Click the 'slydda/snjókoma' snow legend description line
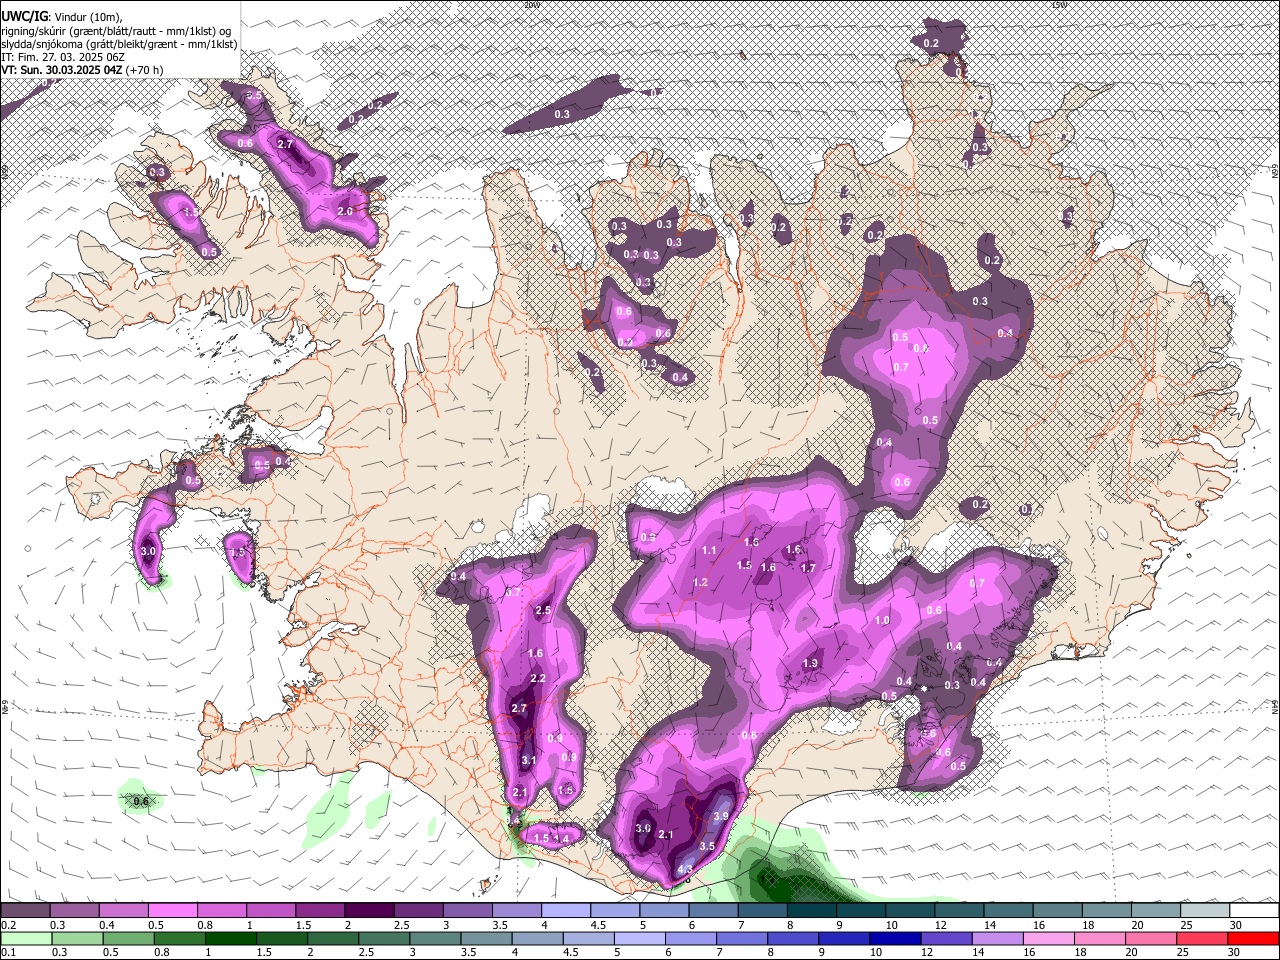1280x960 pixels. click(x=120, y=44)
